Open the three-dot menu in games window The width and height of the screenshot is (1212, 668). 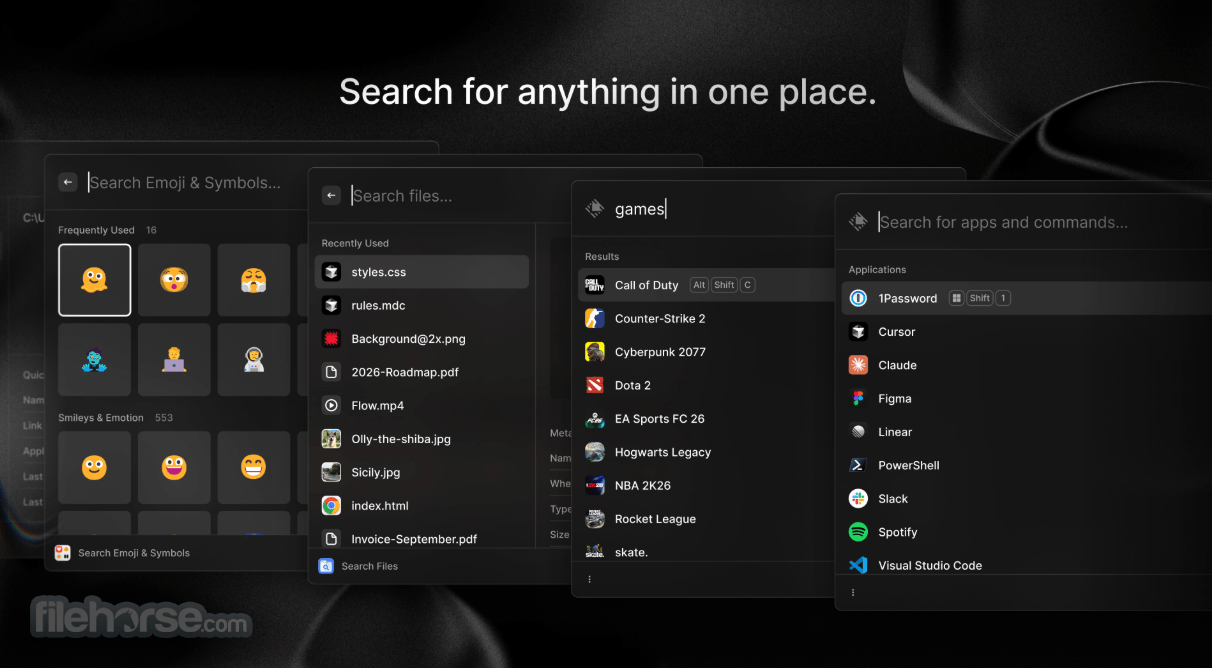click(589, 579)
